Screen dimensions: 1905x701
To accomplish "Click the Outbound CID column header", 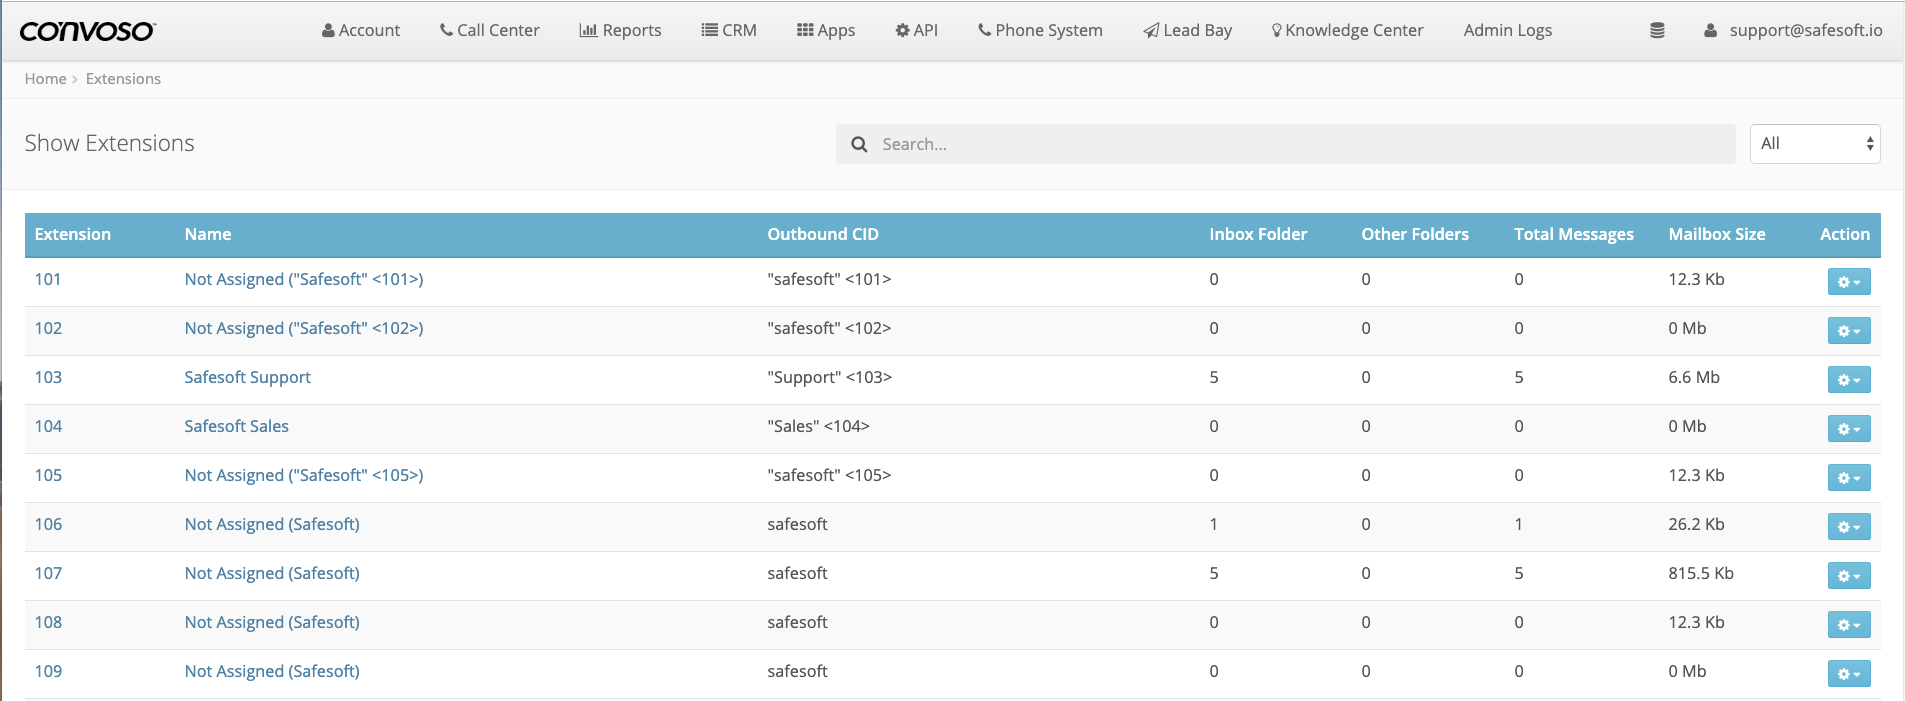I will pyautogui.click(x=823, y=235).
